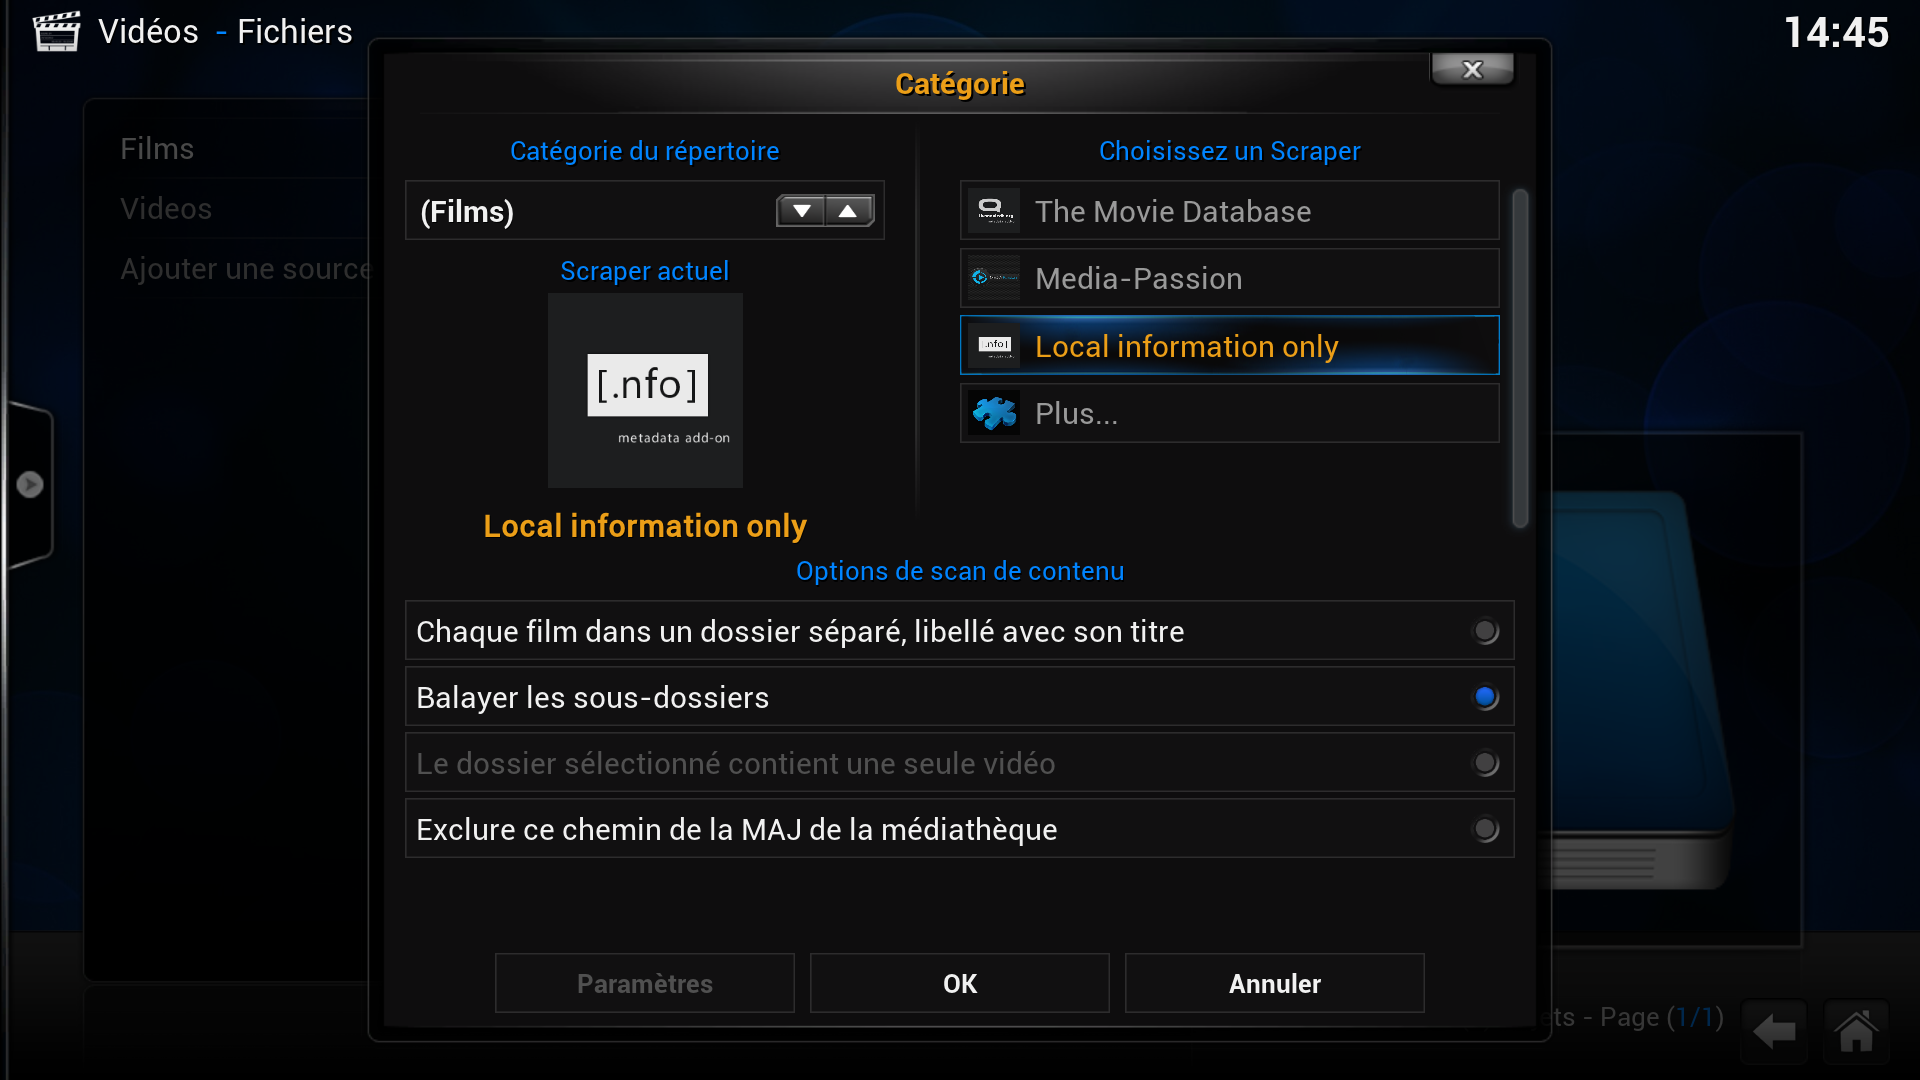Click the large .nfo scraper thumbnail
Screen dimensions: 1920x1080
[x=645, y=390]
